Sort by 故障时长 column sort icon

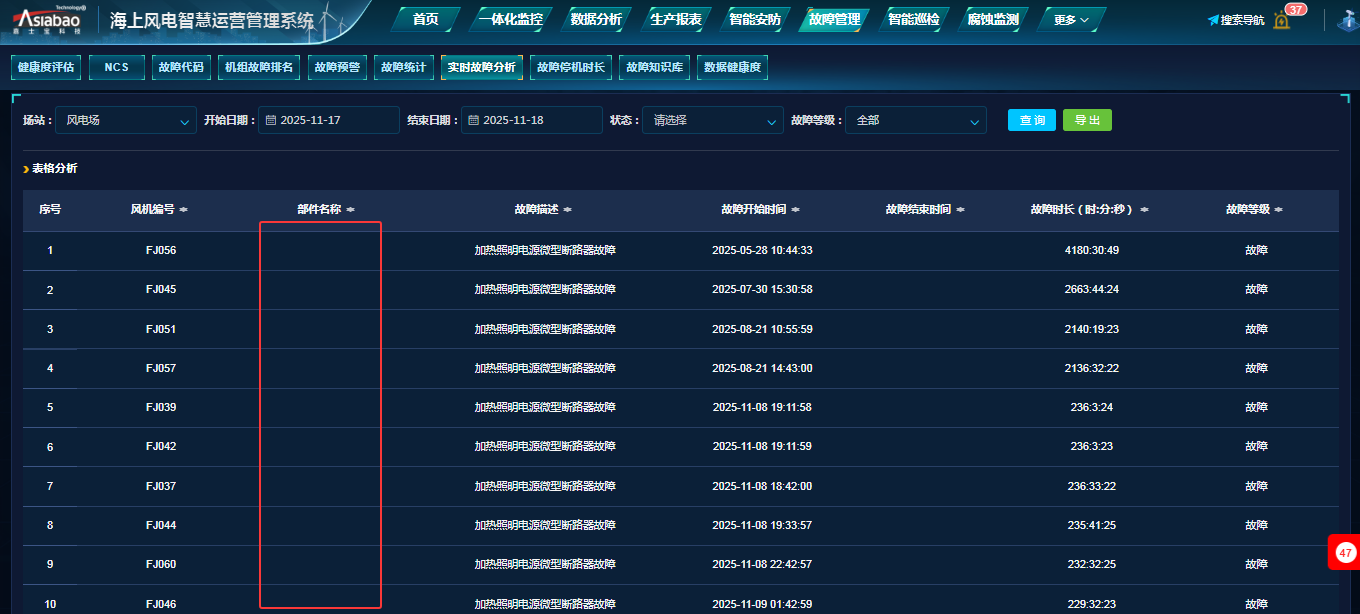(1144, 210)
